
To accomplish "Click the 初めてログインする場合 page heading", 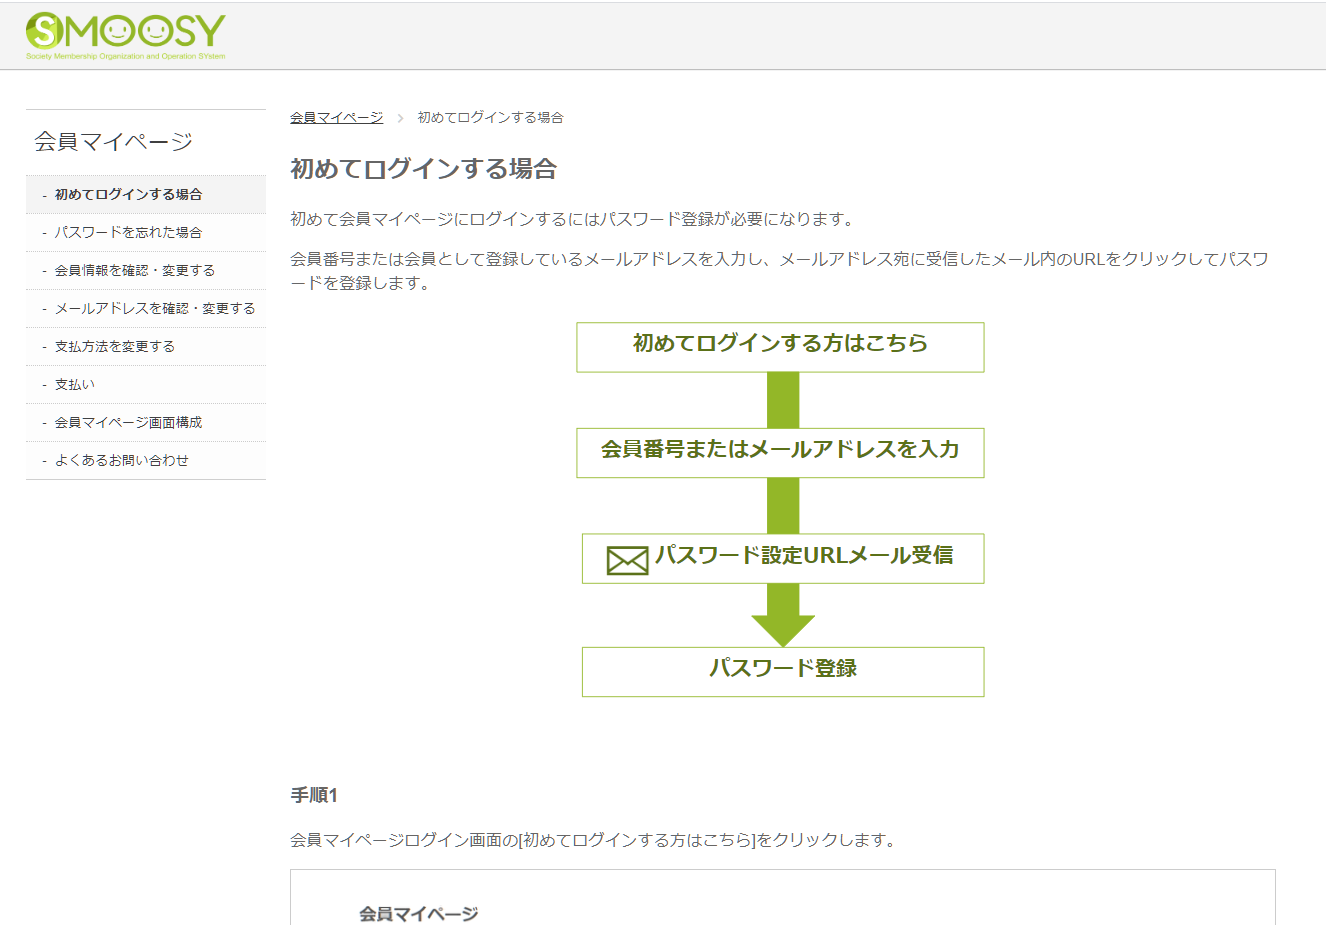I will coord(423,169).
